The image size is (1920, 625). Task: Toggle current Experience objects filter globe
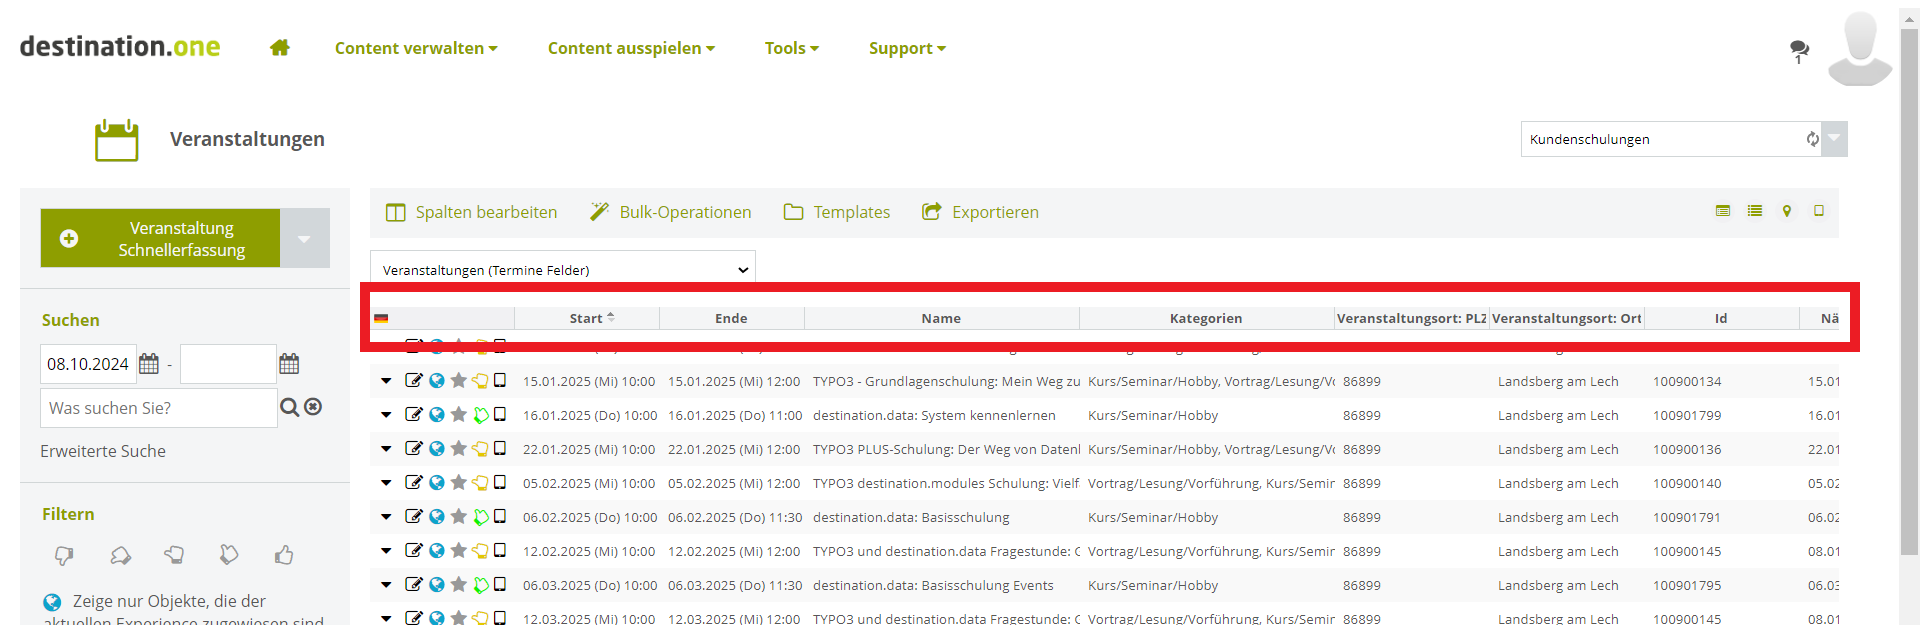point(52,602)
